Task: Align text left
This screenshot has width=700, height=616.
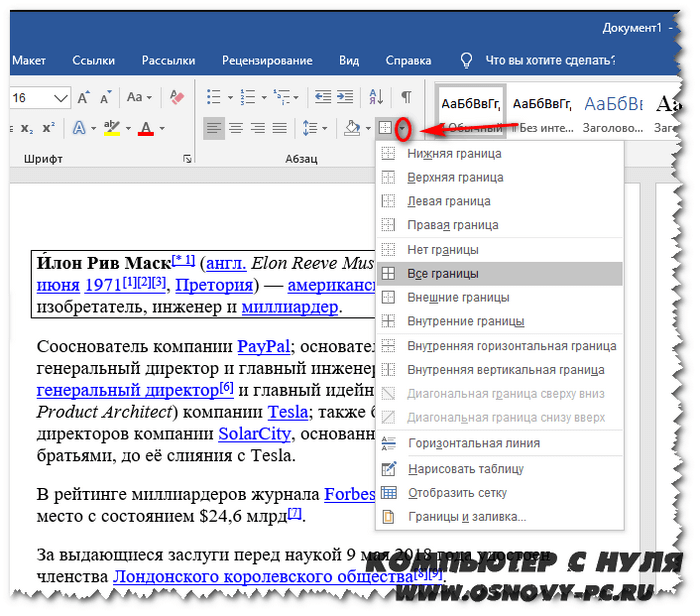Action: point(214,129)
